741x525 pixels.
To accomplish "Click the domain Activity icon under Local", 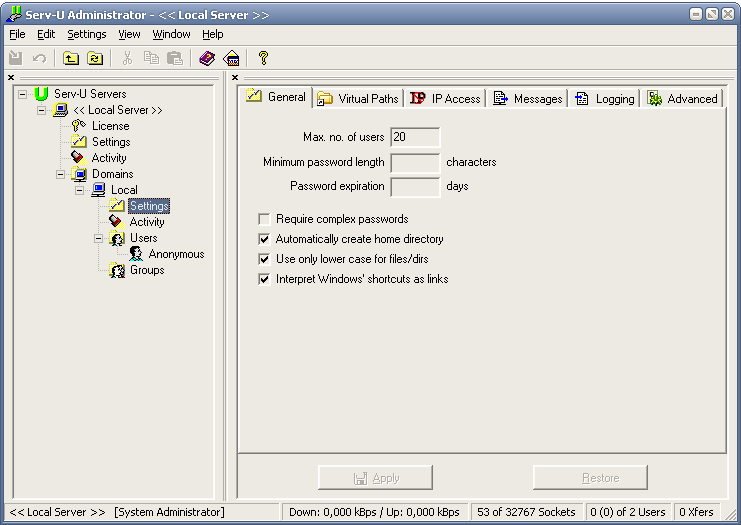I will pyautogui.click(x=117, y=222).
